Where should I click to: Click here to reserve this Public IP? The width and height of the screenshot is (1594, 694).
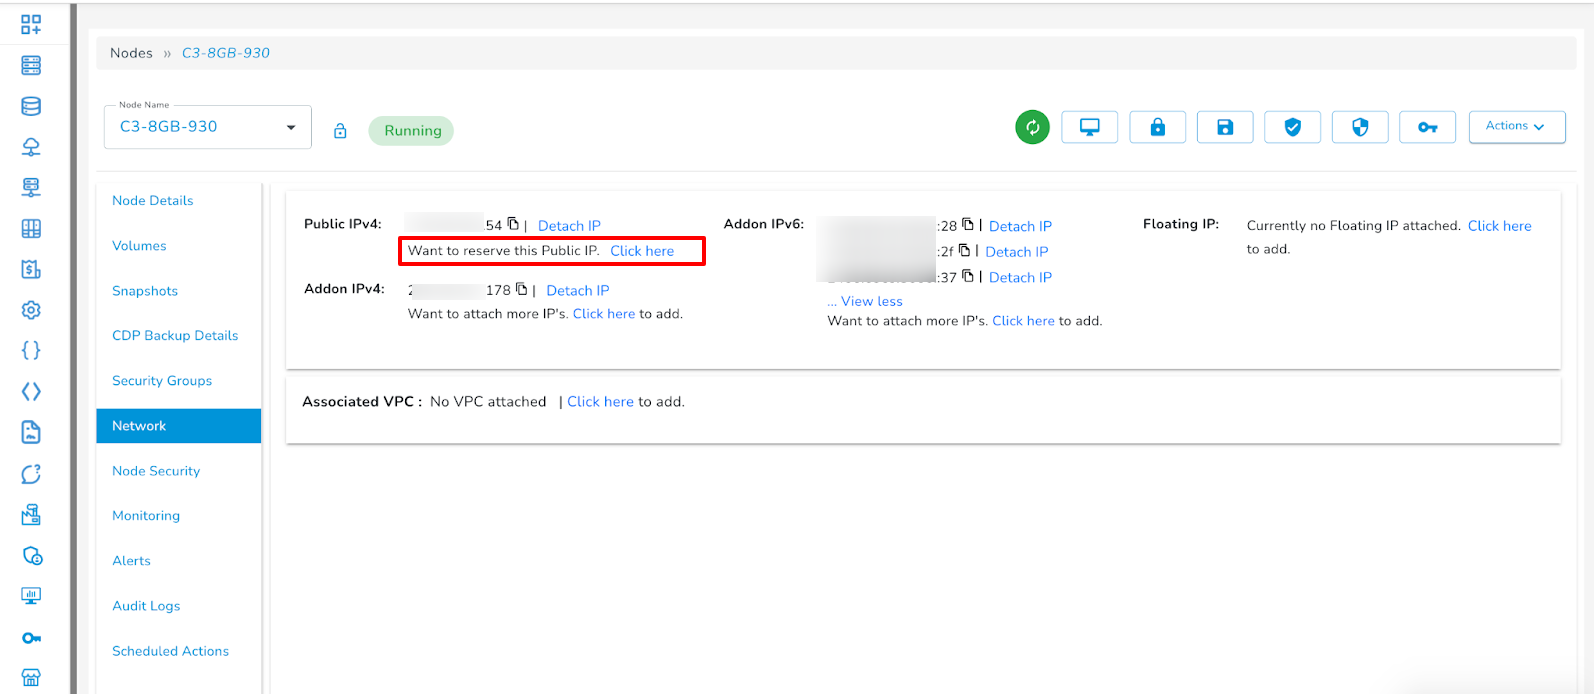click(642, 251)
